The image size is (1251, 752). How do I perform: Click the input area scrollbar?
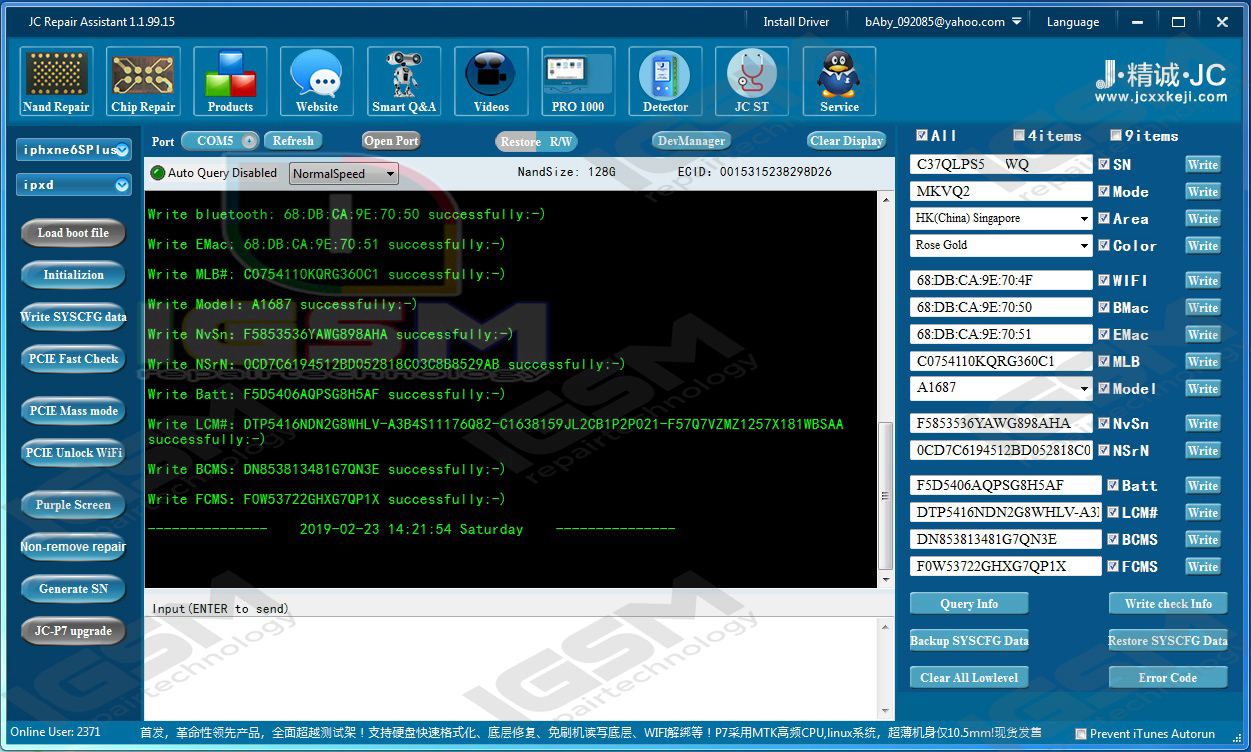(885, 669)
